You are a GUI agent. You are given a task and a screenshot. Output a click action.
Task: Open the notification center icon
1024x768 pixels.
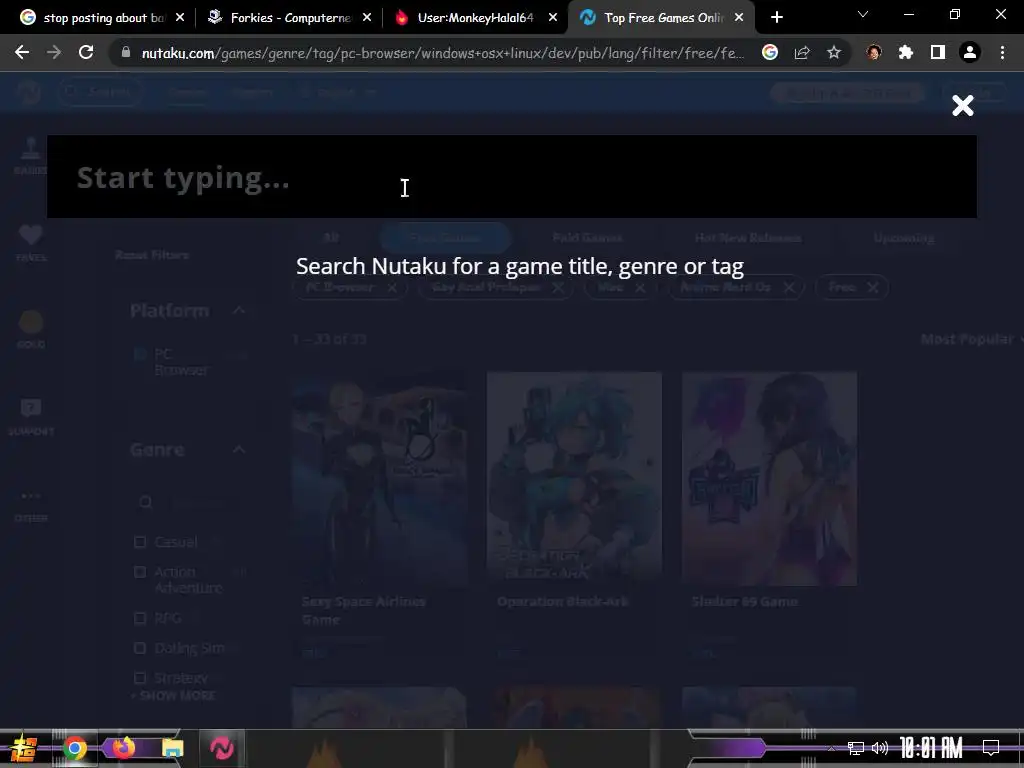991,748
